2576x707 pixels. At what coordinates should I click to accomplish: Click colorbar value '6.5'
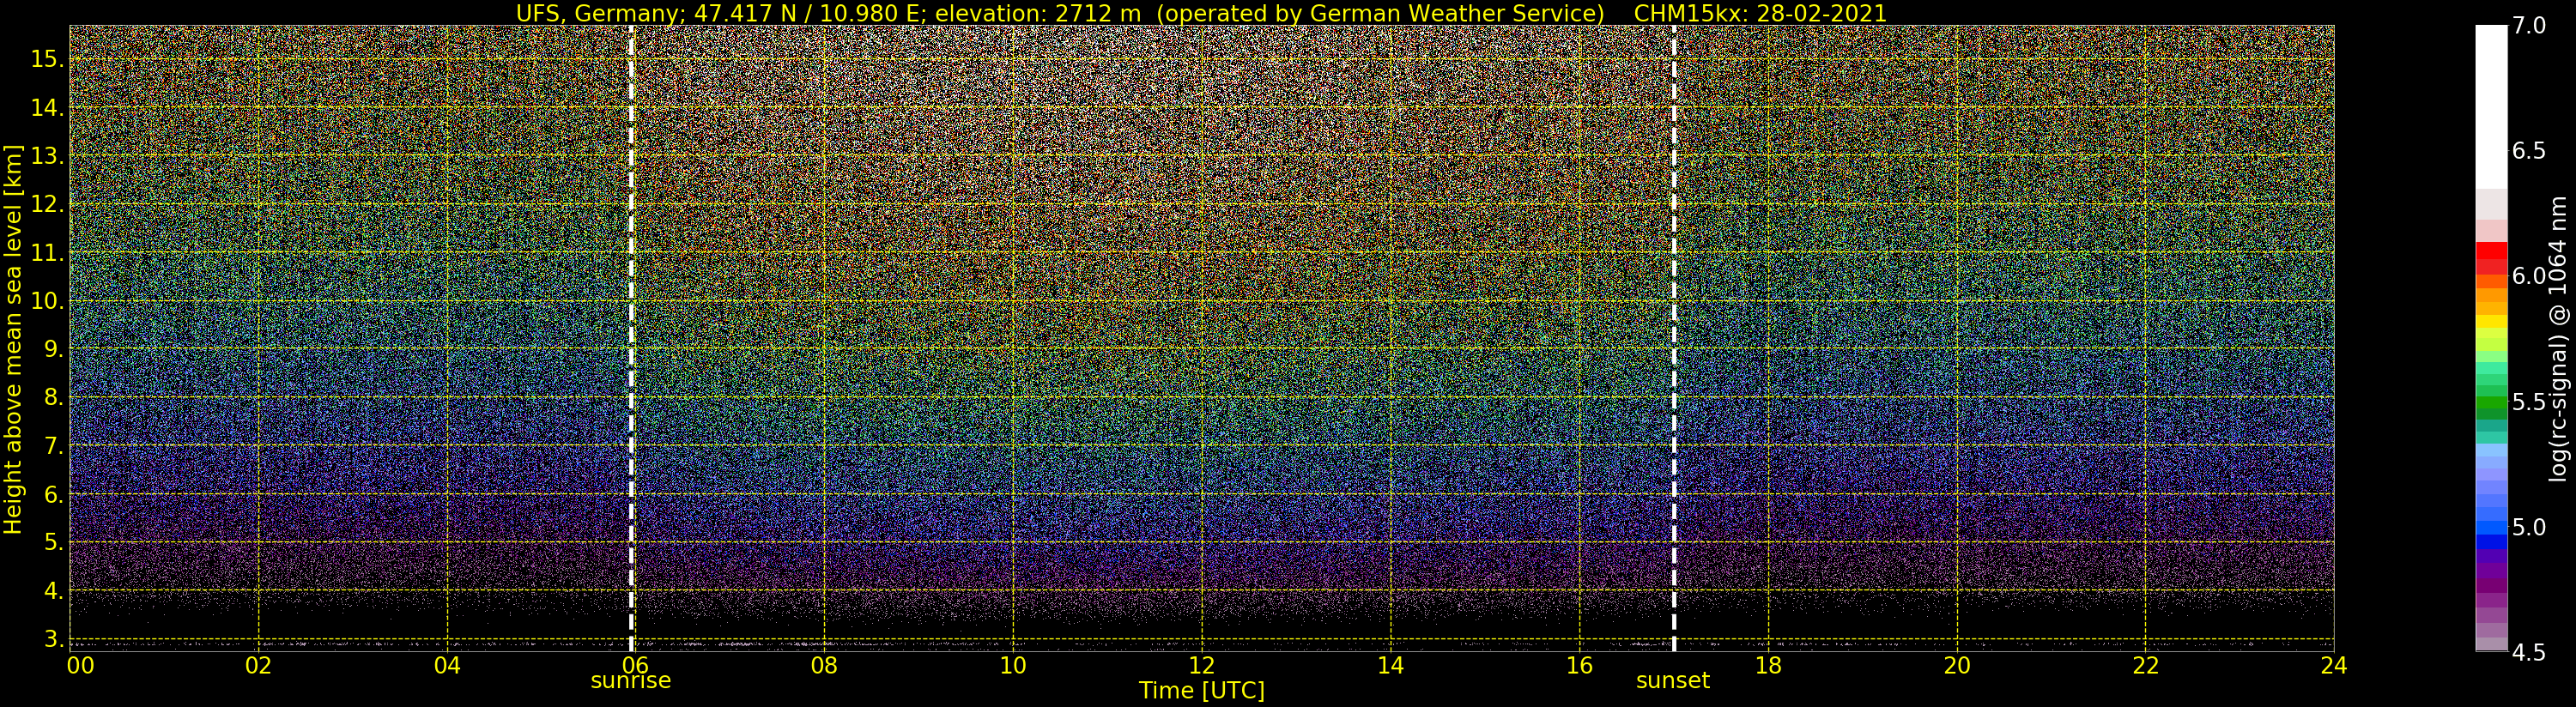tap(2529, 151)
